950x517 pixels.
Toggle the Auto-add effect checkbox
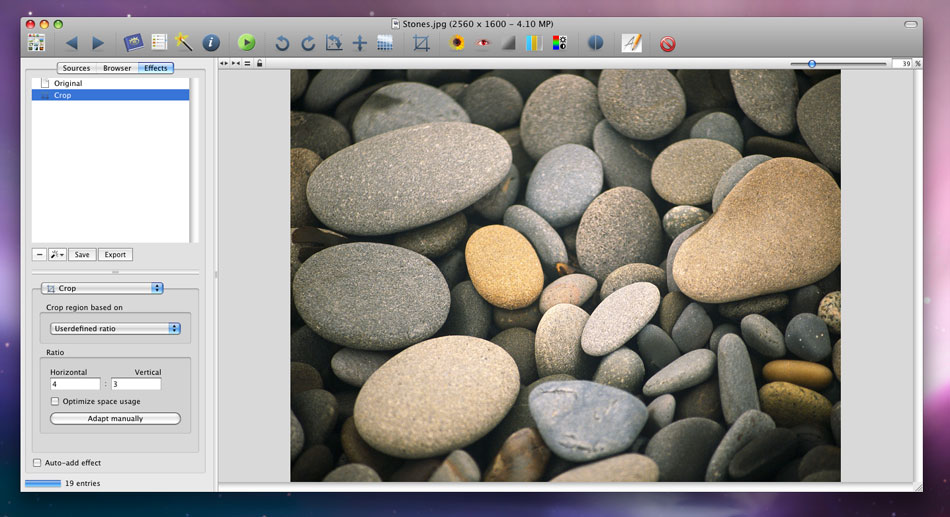click(38, 463)
